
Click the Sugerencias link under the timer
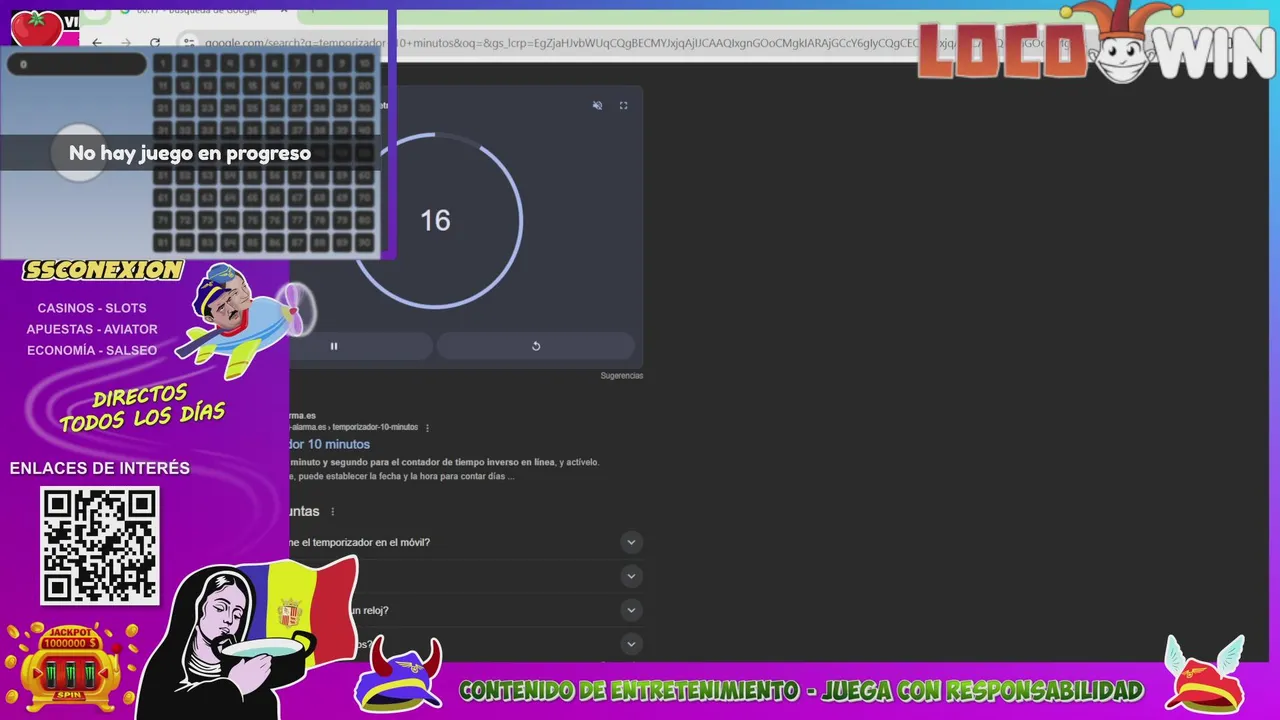coord(622,376)
